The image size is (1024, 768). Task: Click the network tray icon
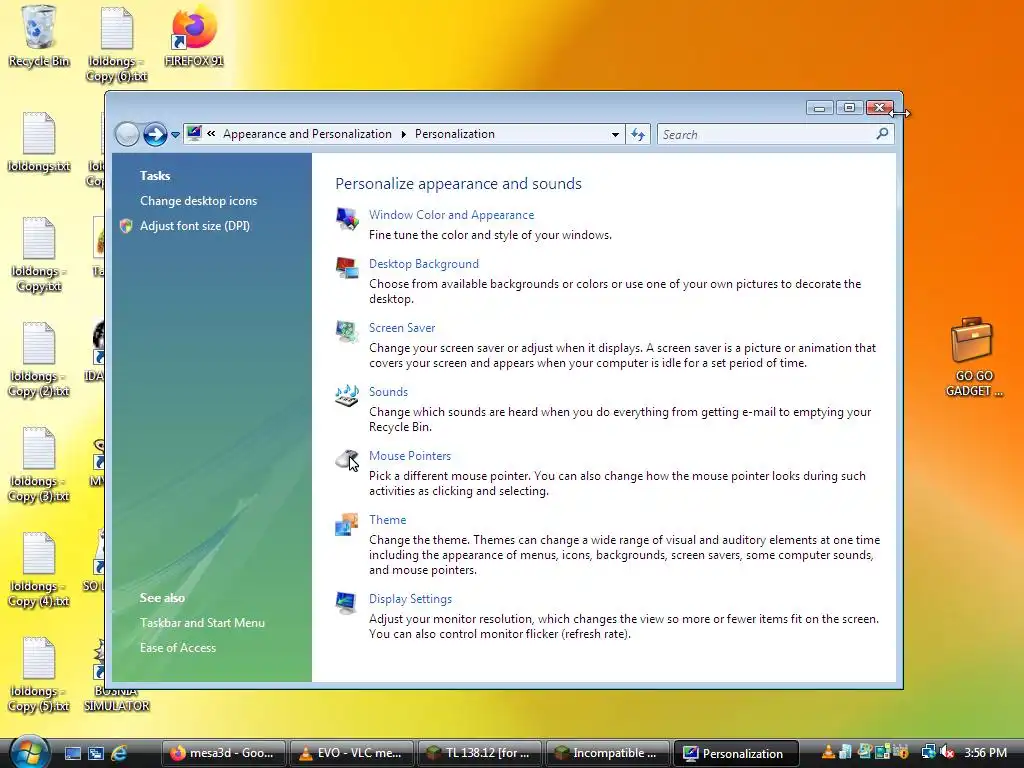pos(928,752)
